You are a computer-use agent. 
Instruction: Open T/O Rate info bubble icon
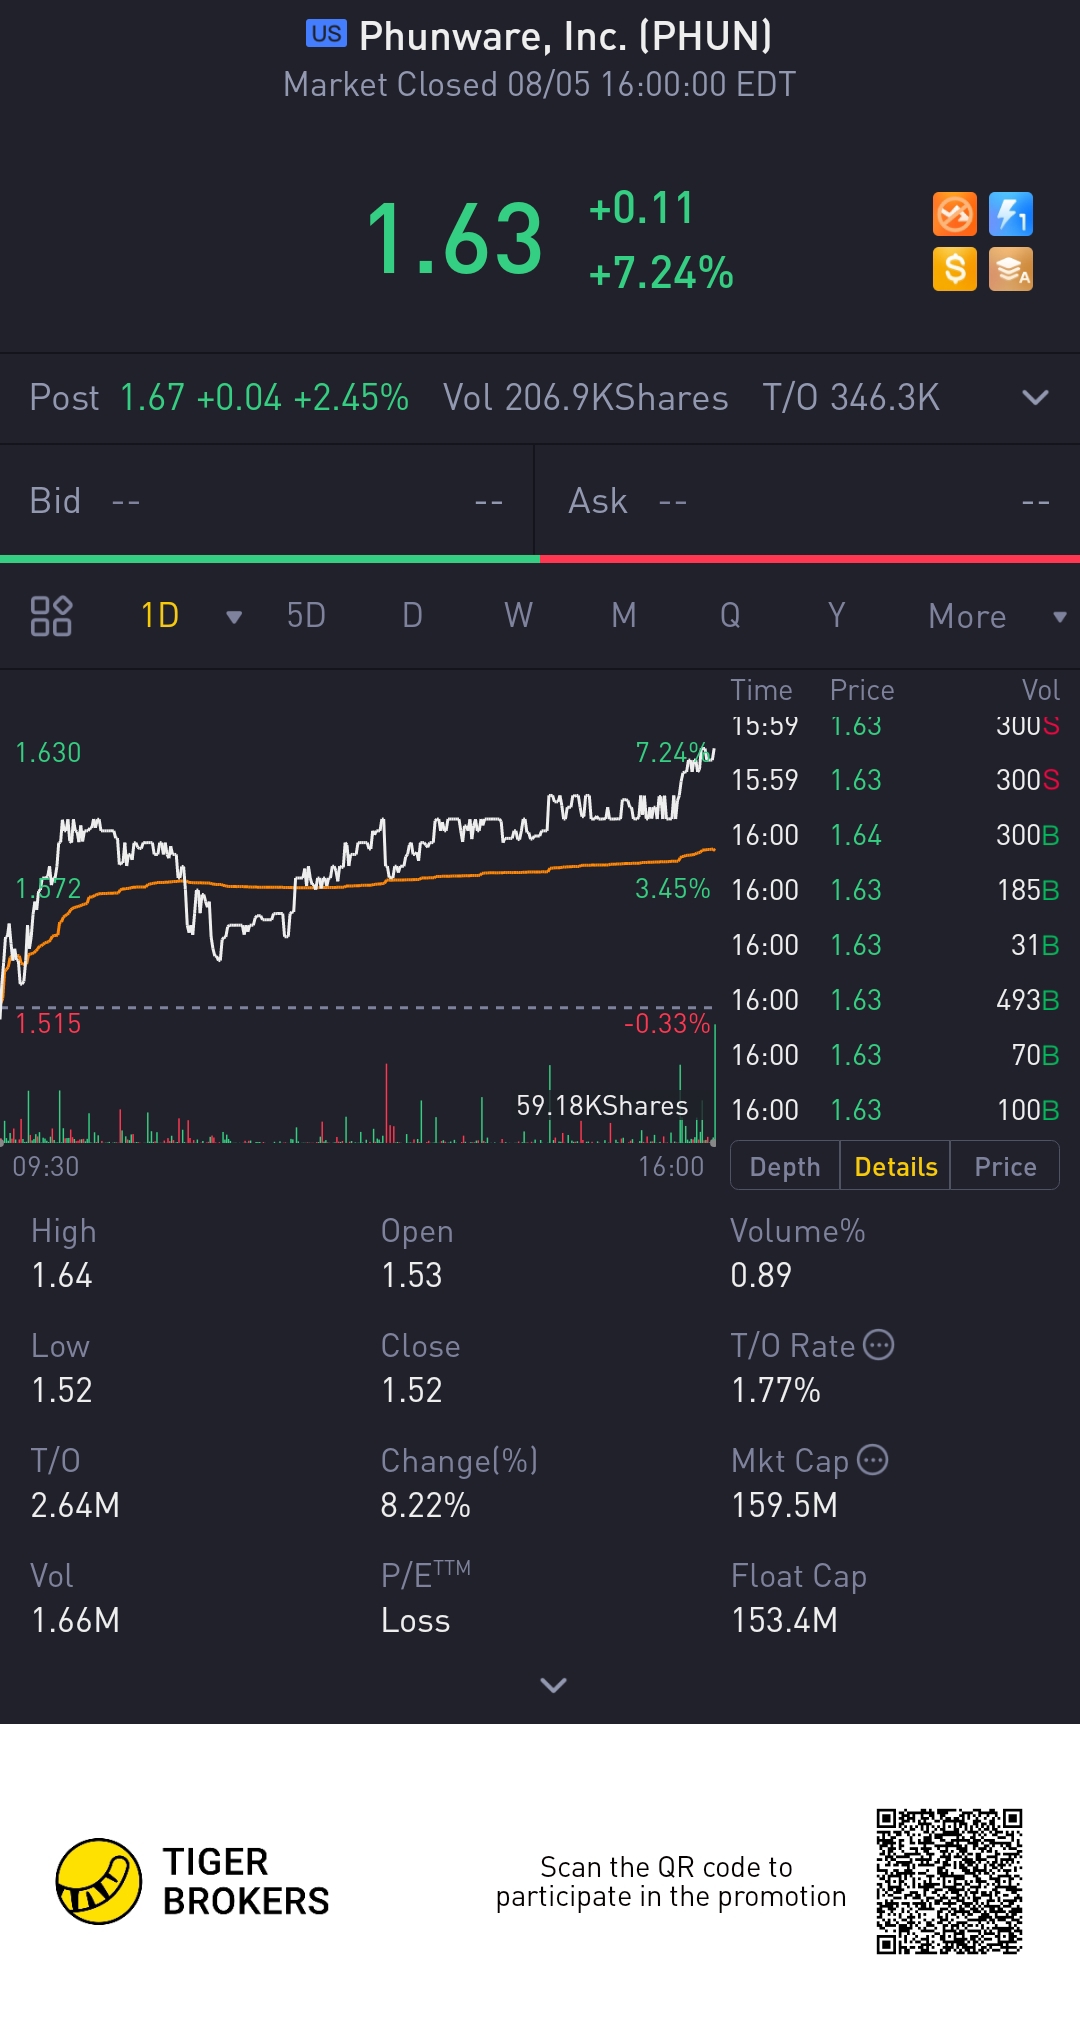(x=878, y=1345)
